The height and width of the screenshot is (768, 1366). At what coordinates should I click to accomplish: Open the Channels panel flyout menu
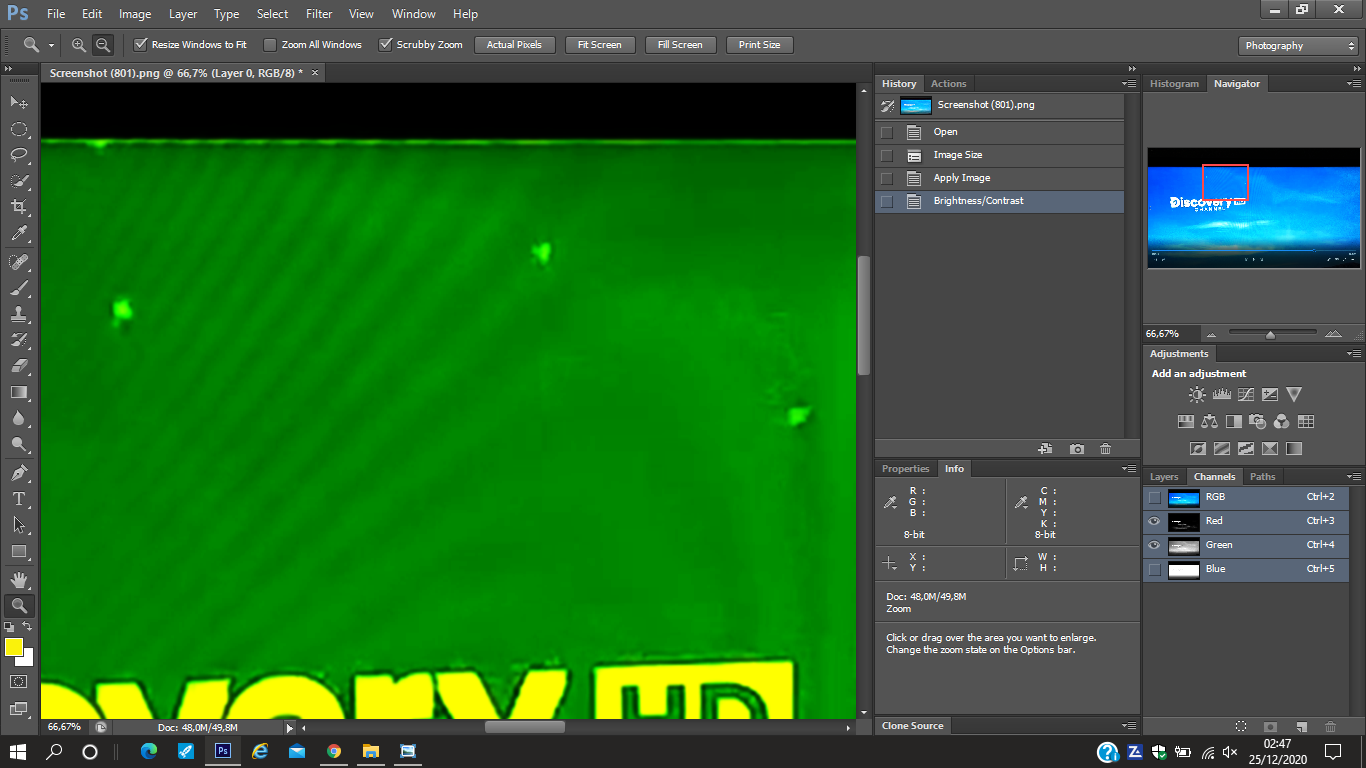[x=1354, y=477]
